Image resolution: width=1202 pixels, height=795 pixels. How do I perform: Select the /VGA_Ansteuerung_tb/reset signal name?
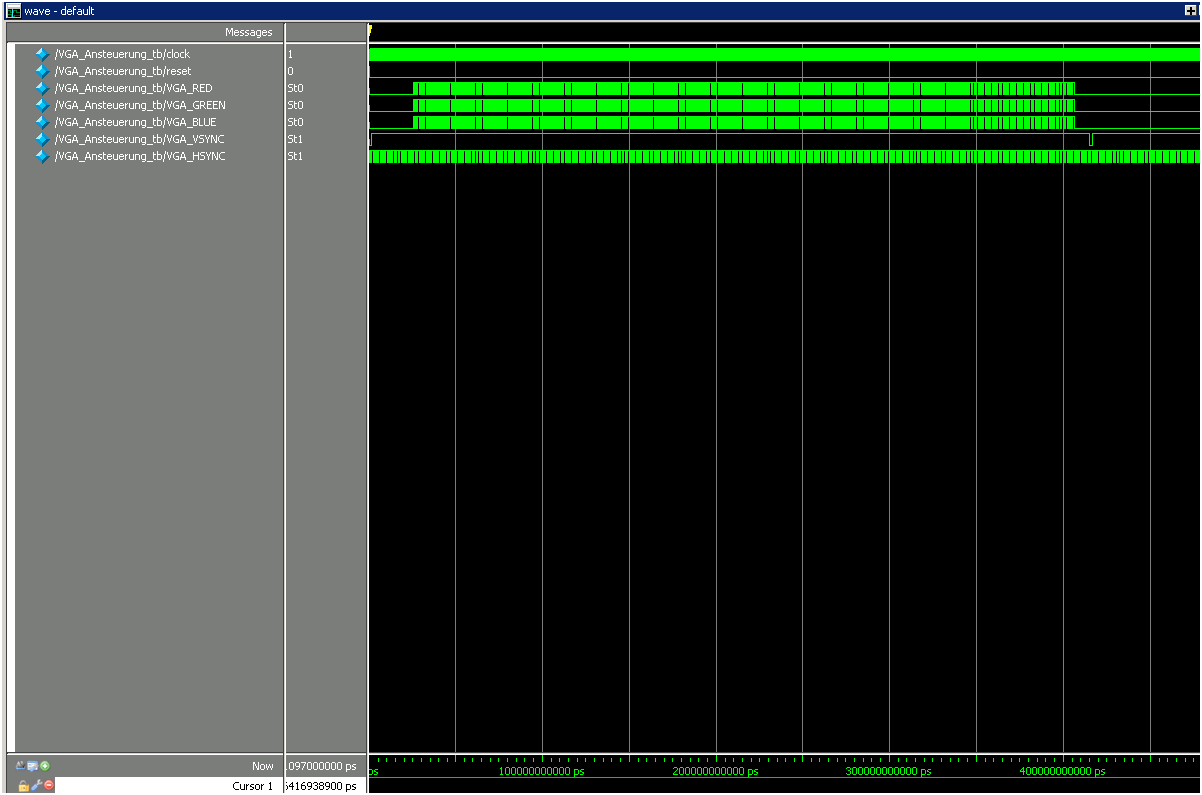click(x=122, y=71)
